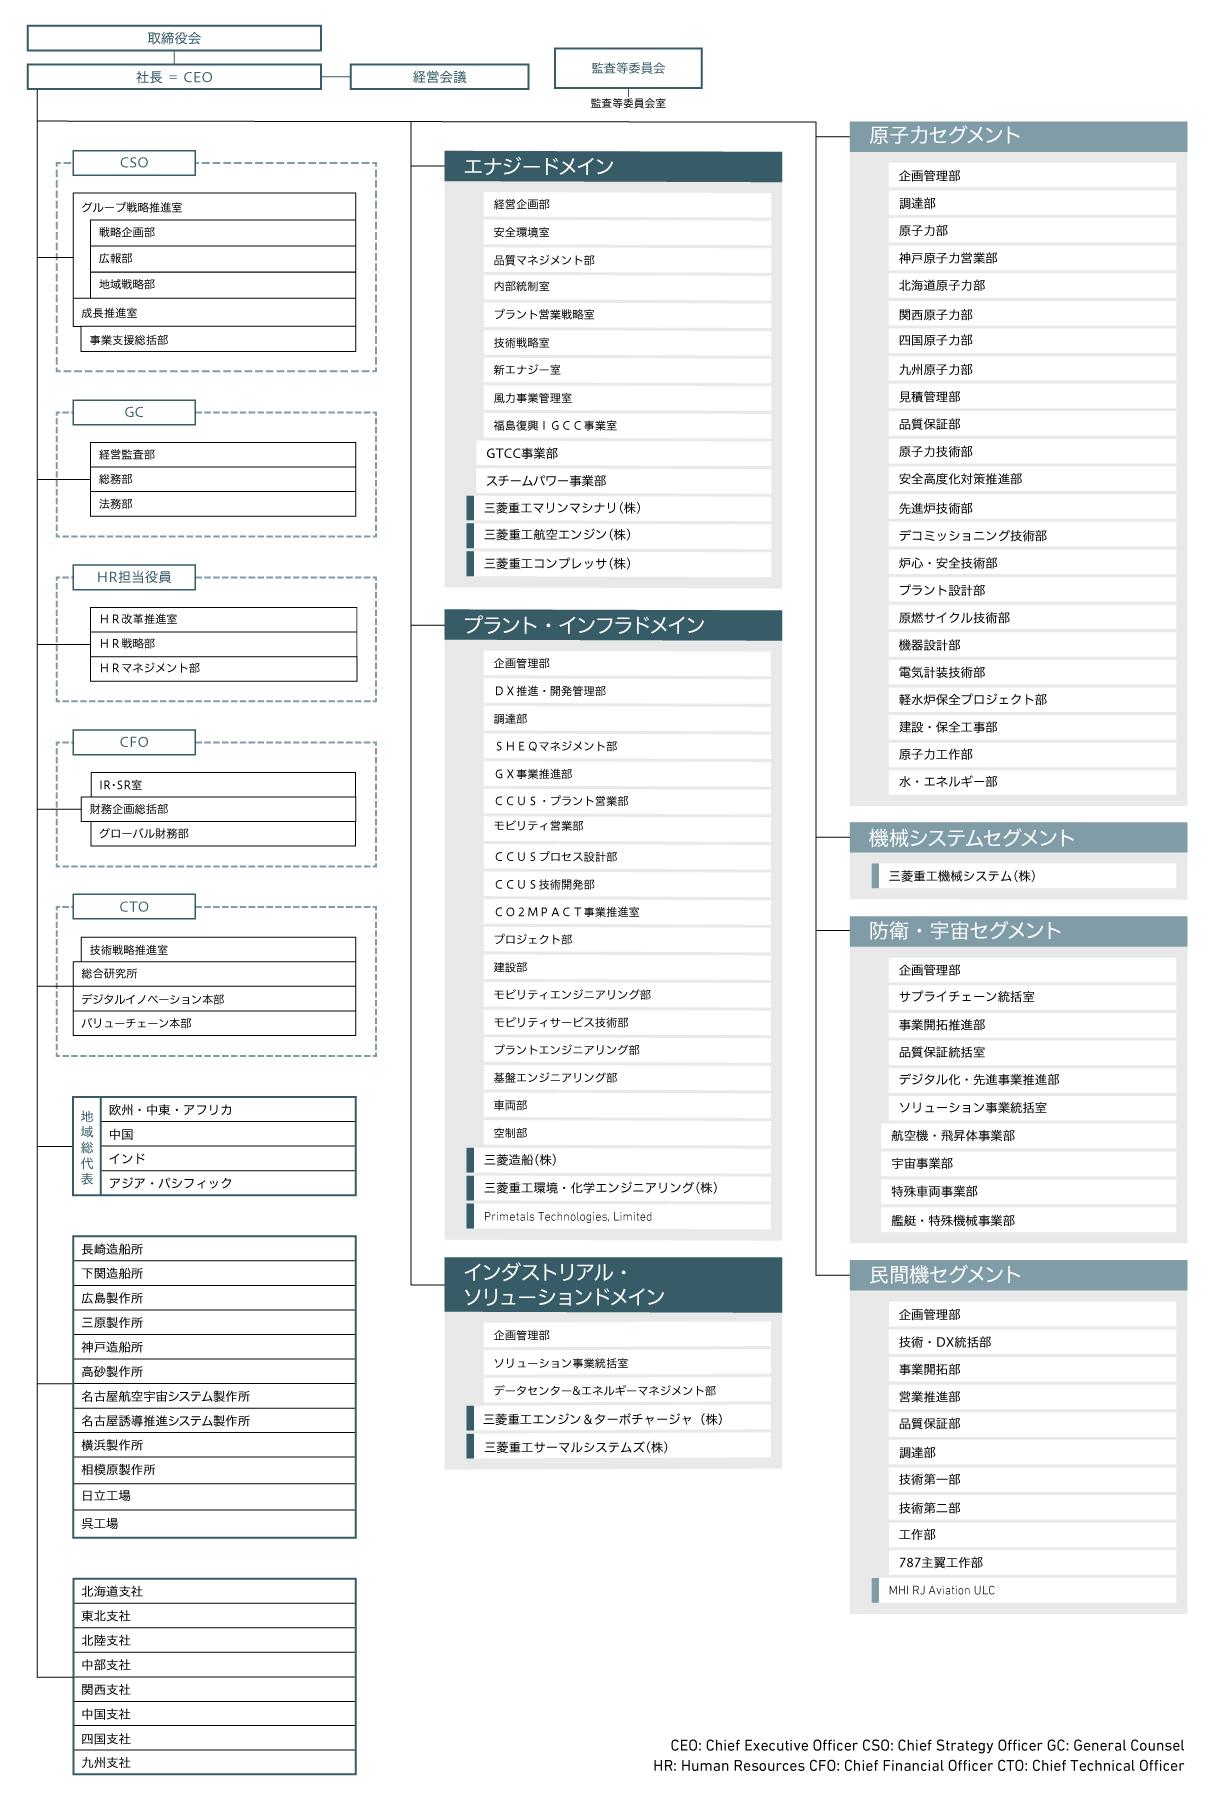Click the 成長推進室 row

click(x=214, y=313)
